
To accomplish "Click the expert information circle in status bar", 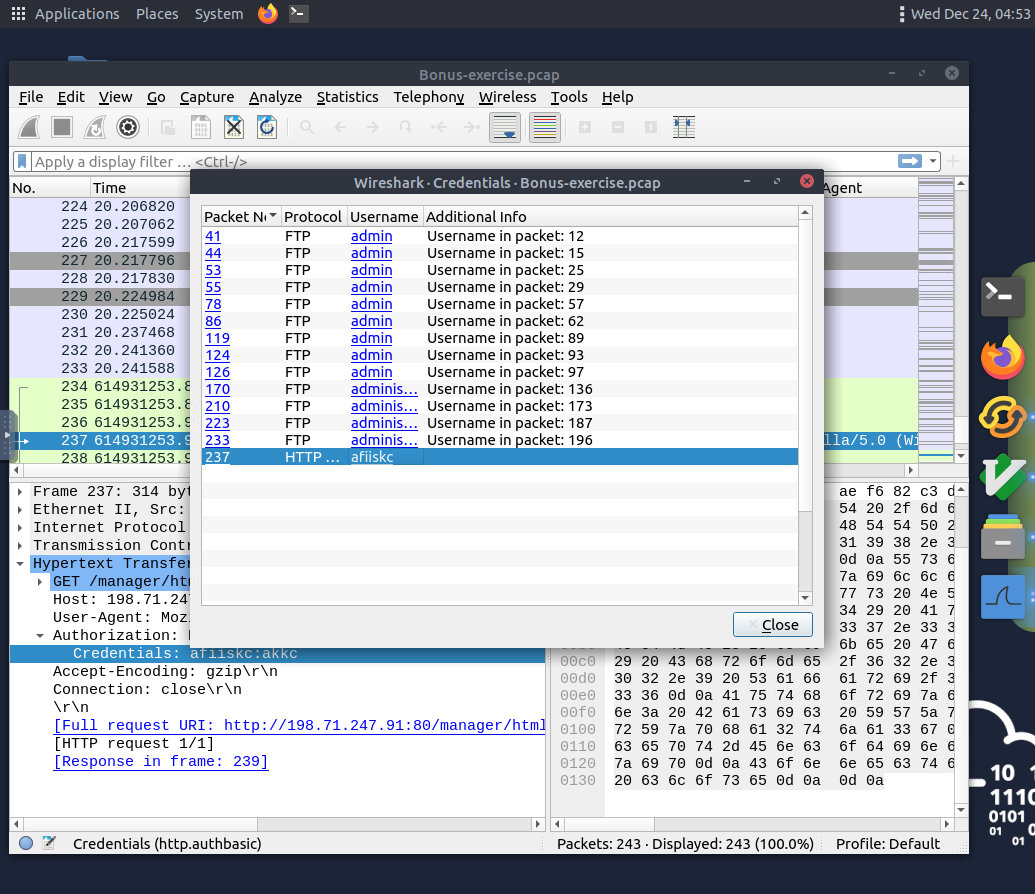I will pos(26,843).
